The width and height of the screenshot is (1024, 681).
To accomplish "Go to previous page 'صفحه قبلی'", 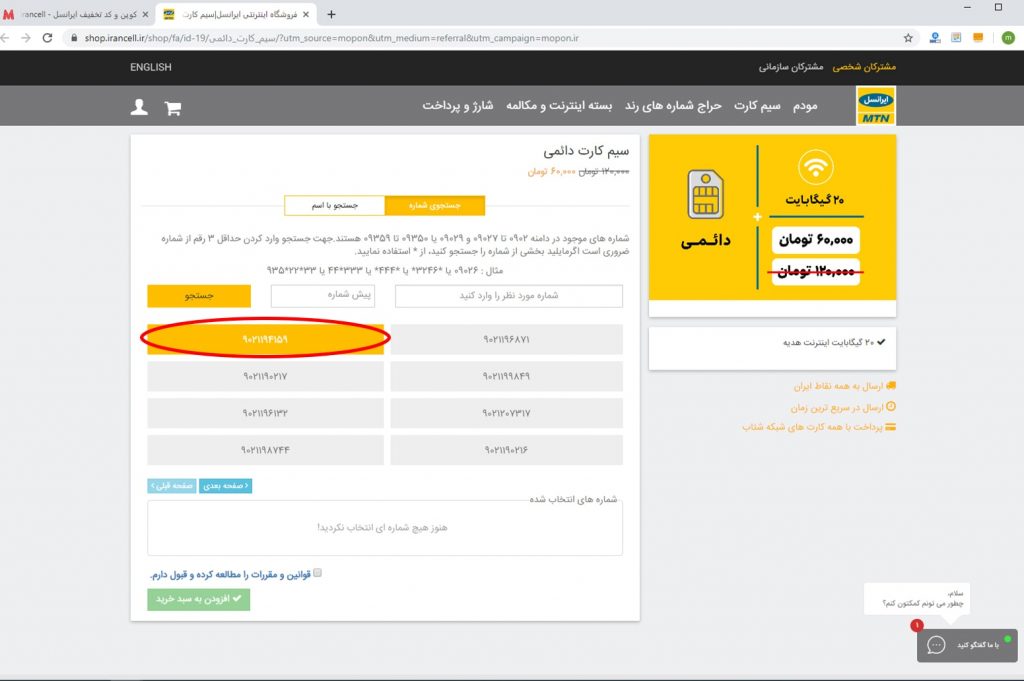I will [x=172, y=486].
